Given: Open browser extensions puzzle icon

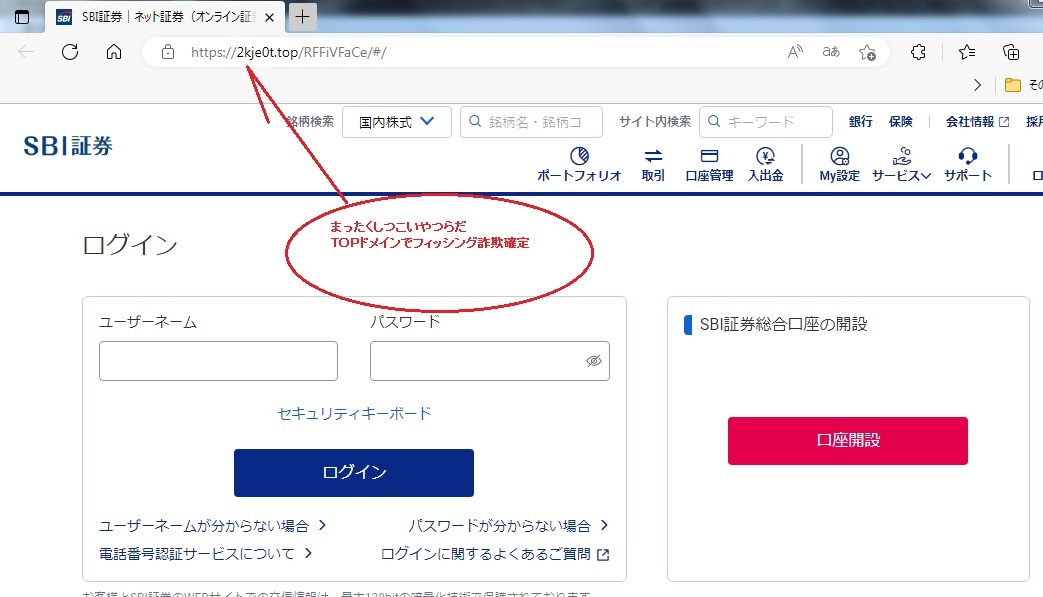Looking at the screenshot, I should point(918,52).
